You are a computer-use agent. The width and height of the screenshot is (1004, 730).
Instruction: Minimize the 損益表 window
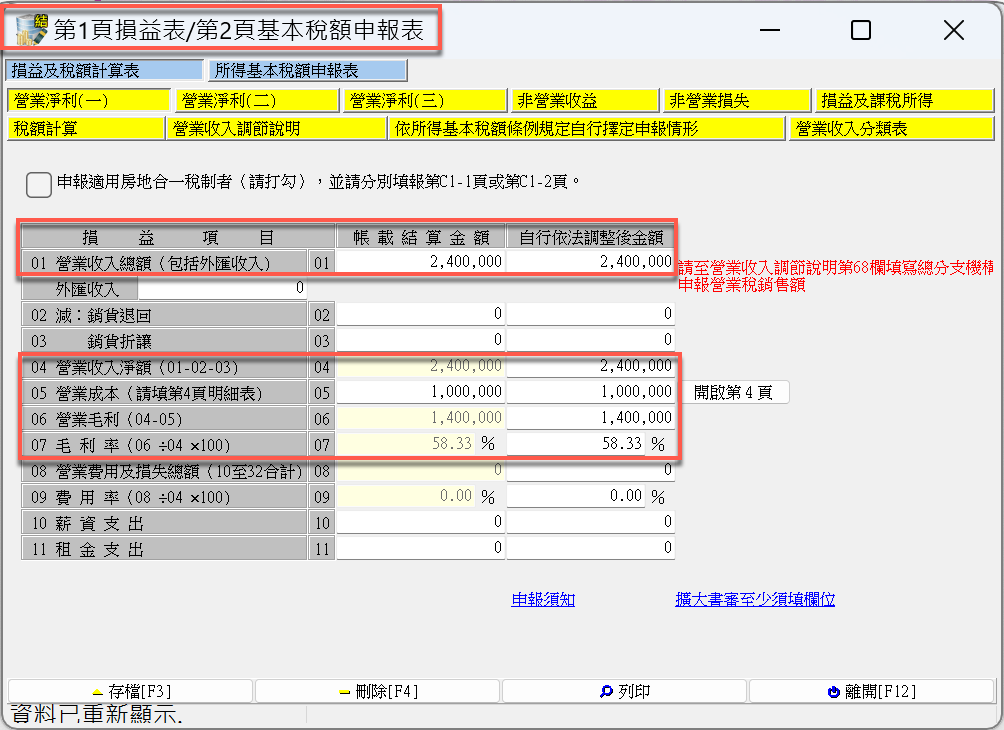click(769, 30)
